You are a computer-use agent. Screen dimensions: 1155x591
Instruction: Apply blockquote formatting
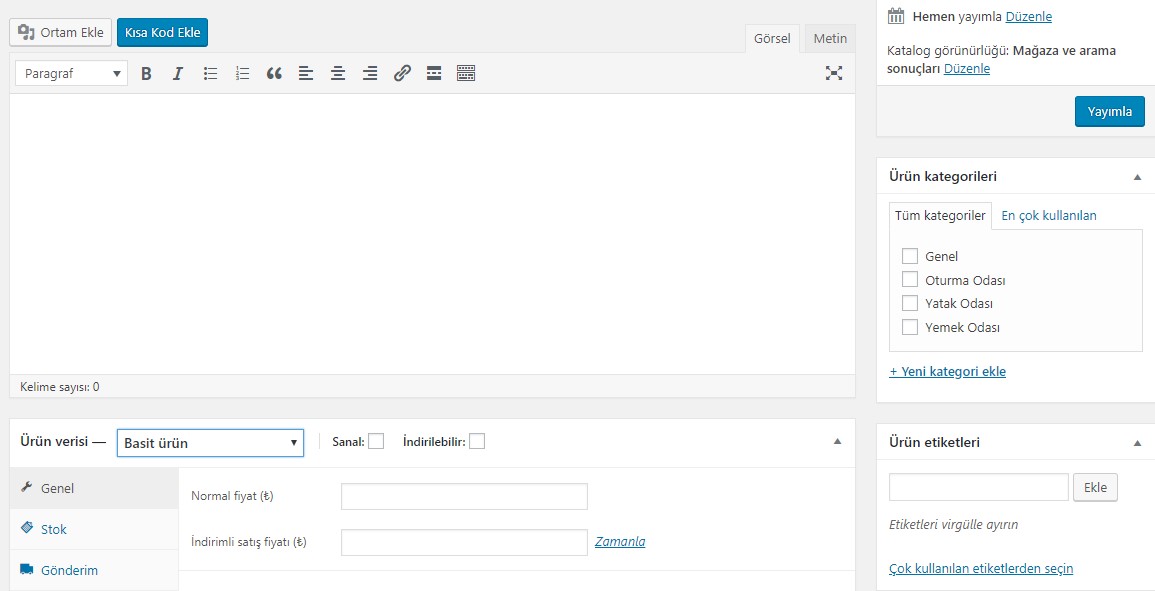[274, 73]
